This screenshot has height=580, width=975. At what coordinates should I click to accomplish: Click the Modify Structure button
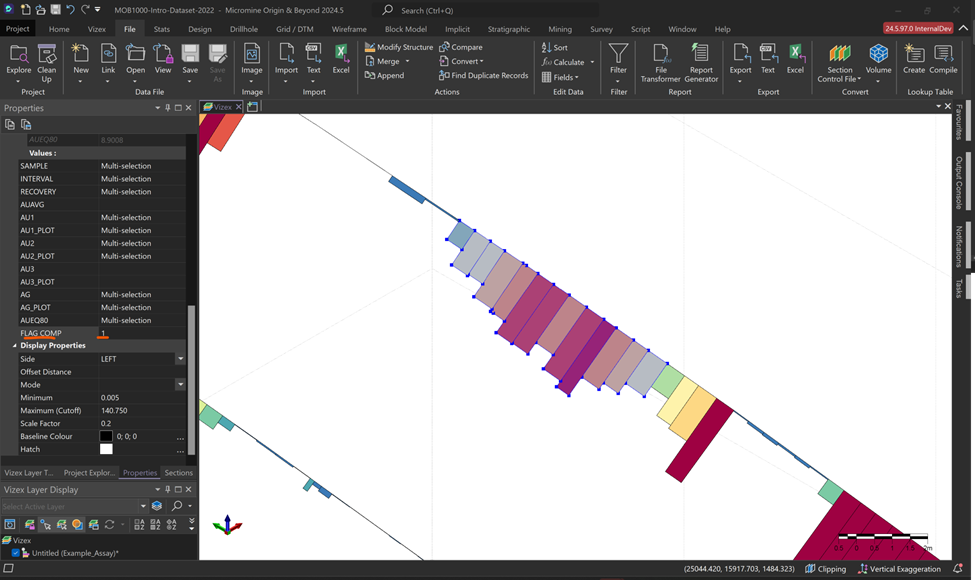[398, 47]
